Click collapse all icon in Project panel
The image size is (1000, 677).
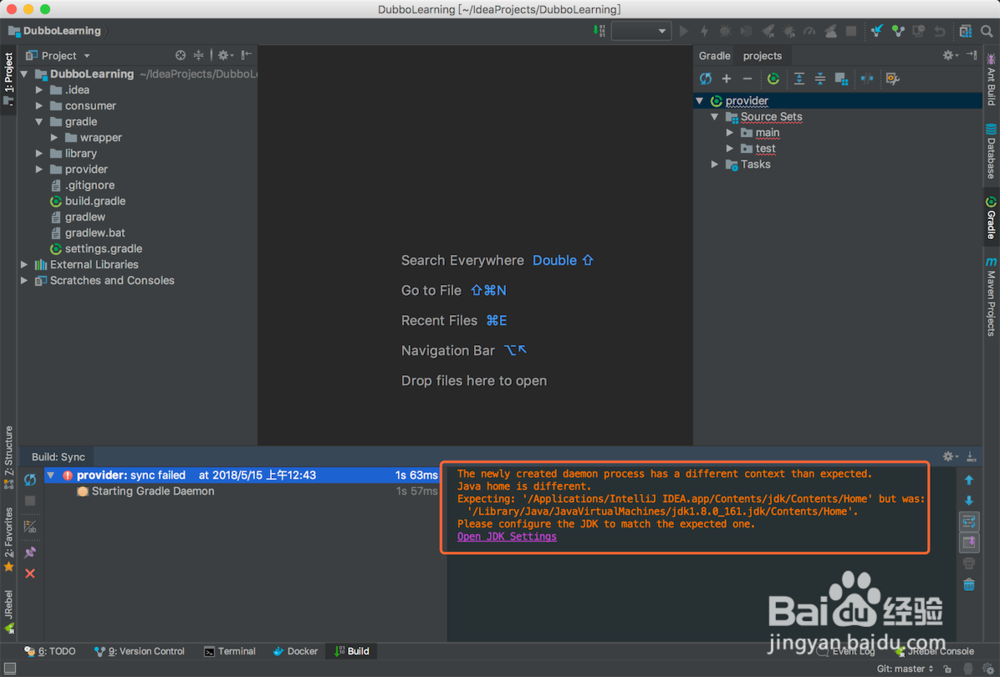[198, 55]
